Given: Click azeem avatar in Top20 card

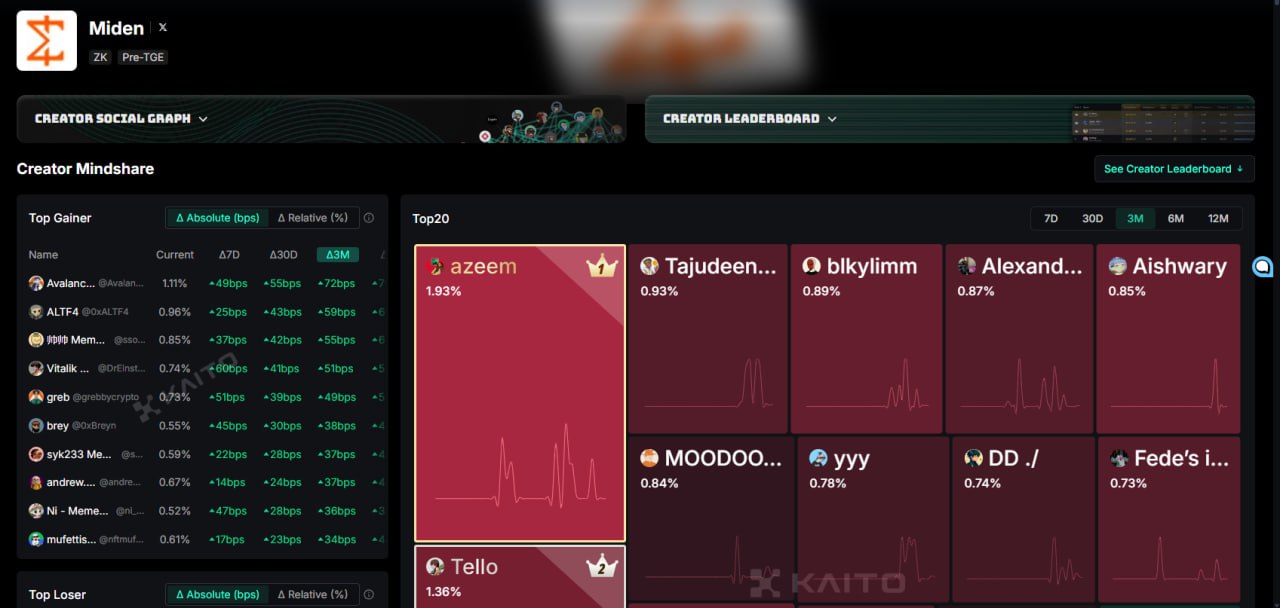Looking at the screenshot, I should tap(435, 266).
